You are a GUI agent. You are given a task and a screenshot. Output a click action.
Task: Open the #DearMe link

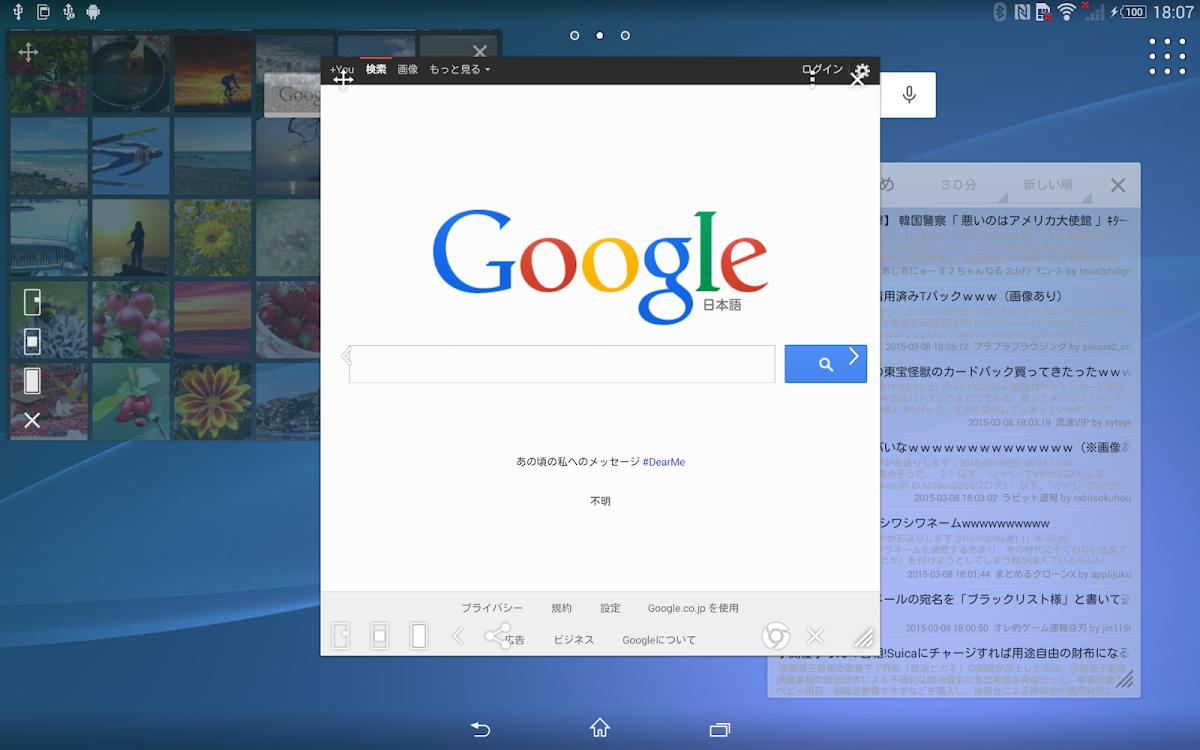pos(664,462)
